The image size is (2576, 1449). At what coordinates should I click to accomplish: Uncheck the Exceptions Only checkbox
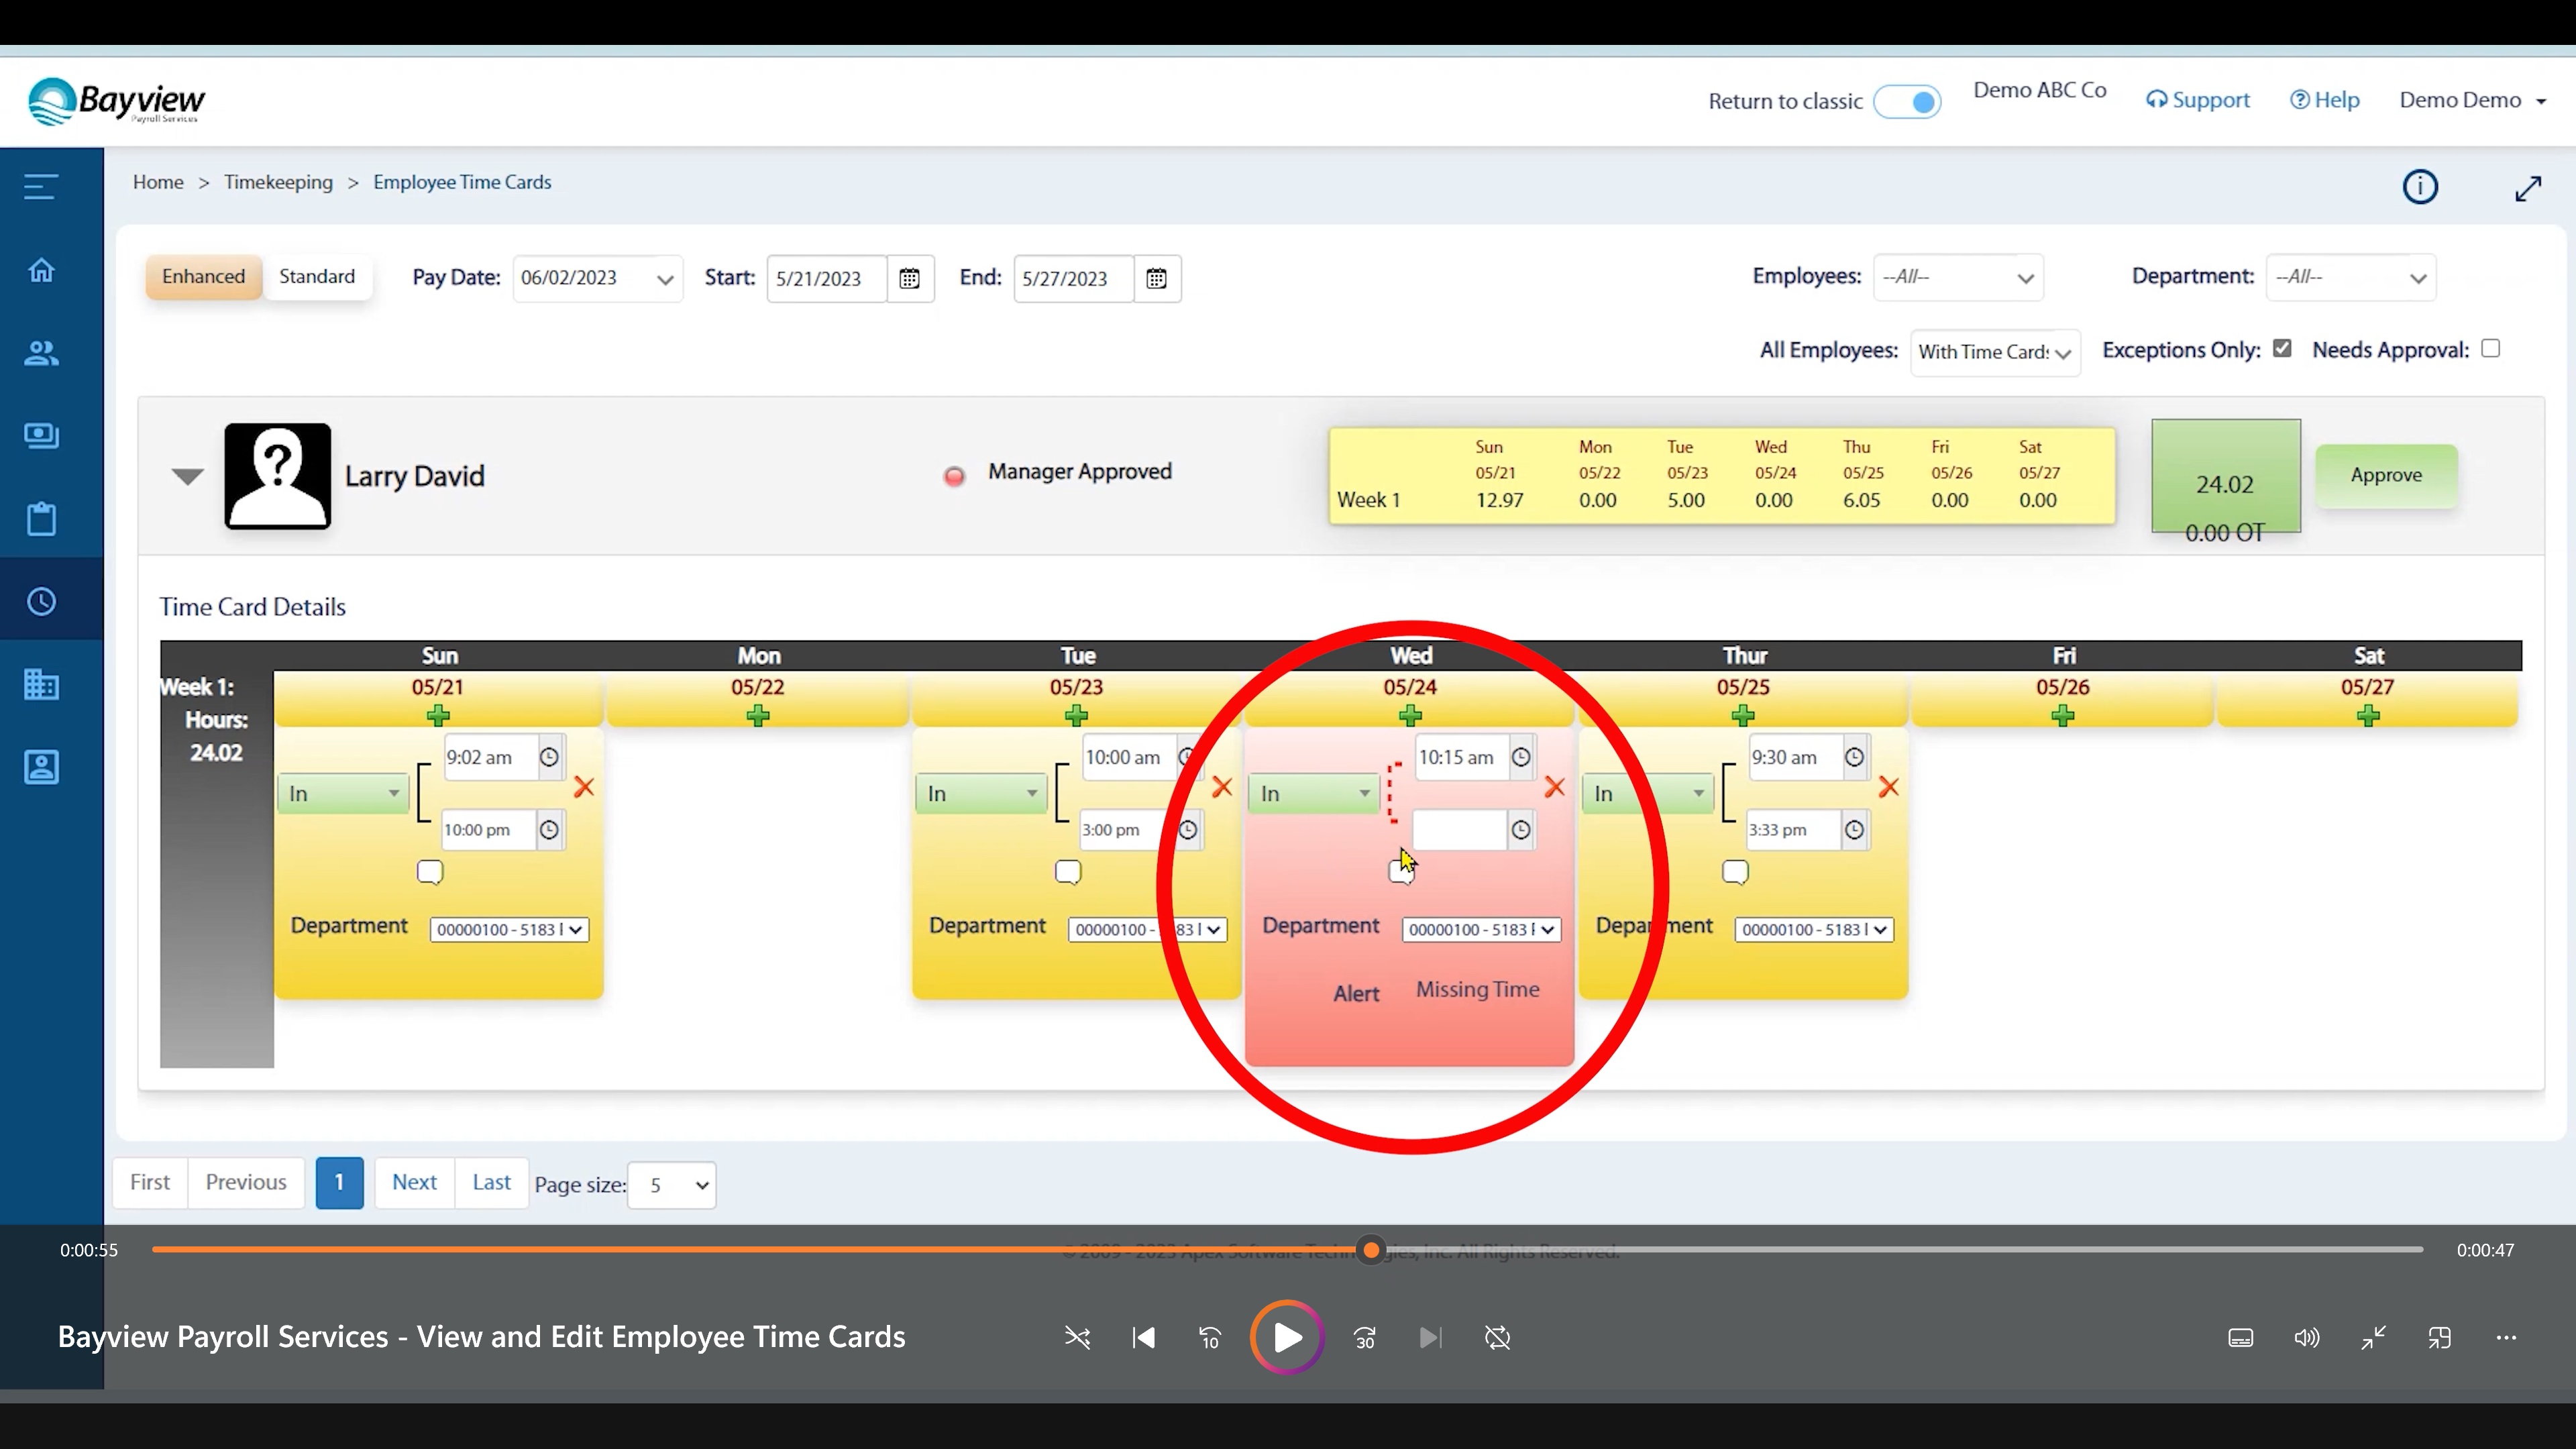click(x=2282, y=349)
